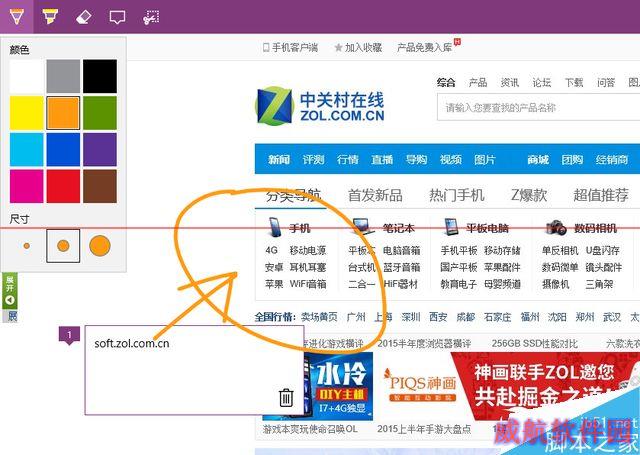The height and width of the screenshot is (455, 640).
Task: Open the 单反相机 link
Action: pos(560,251)
